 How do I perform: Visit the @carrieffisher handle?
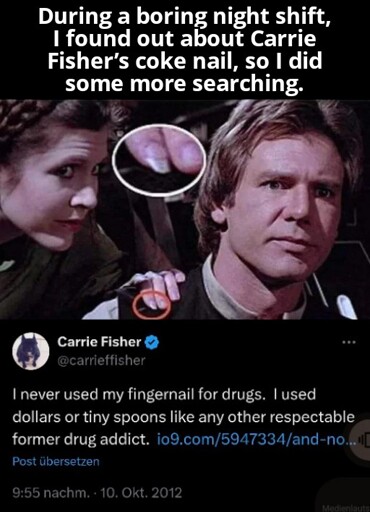(101, 360)
